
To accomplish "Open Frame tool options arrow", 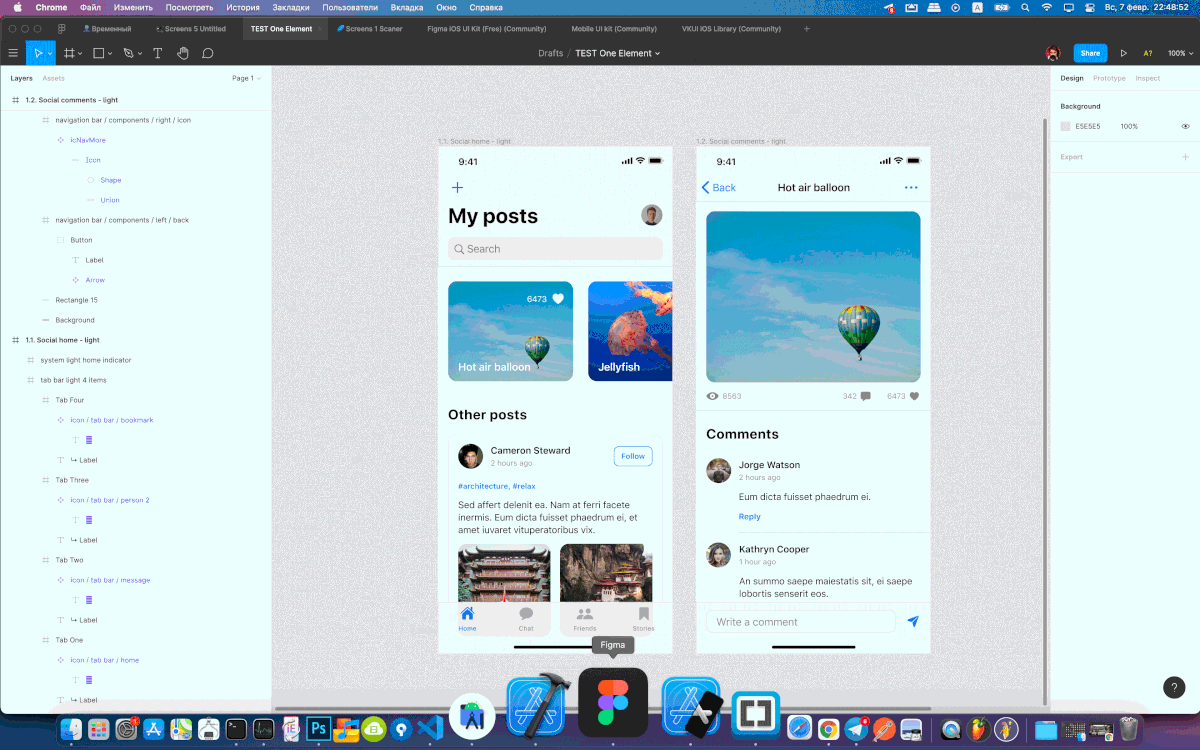I will coord(80,53).
